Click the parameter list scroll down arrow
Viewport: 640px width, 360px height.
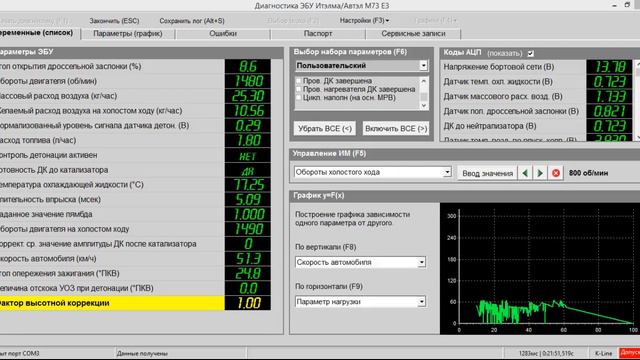[x=424, y=105]
